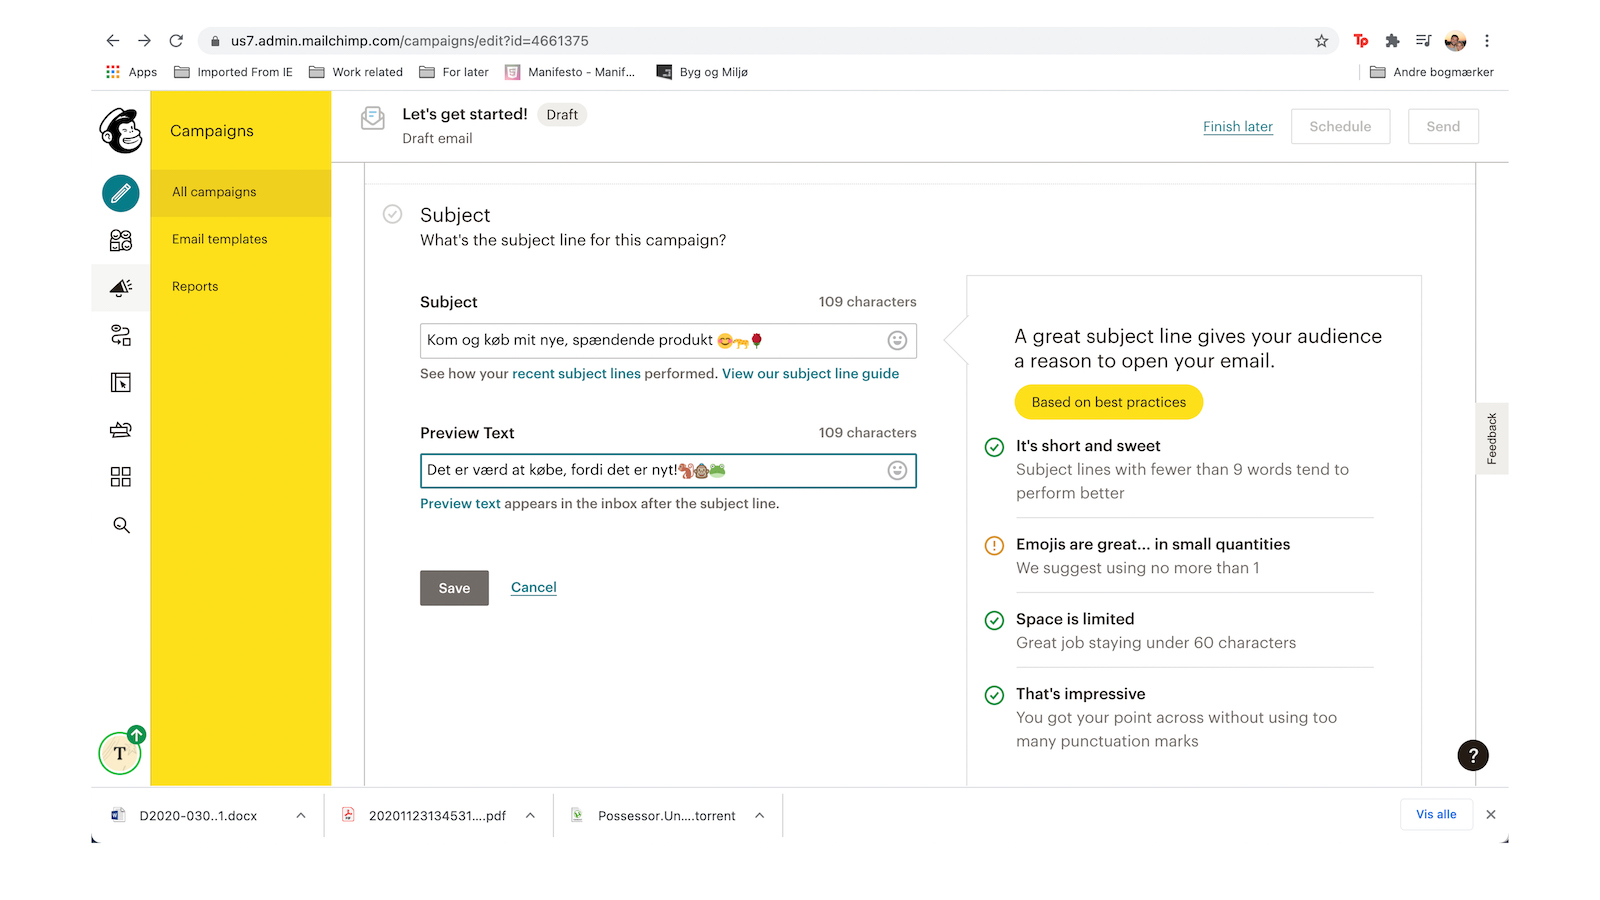Viewport: 1600px width, 900px height.
Task: Select the Create pencil icon
Action: pyautogui.click(x=120, y=193)
